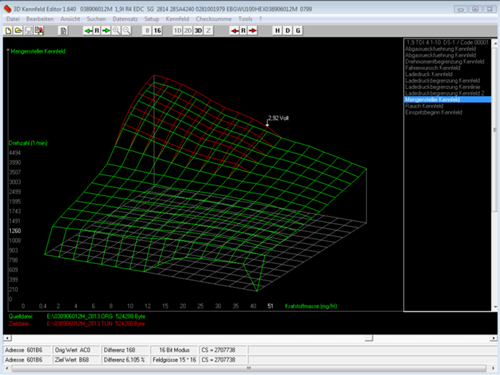Open the Setup menu

pyautogui.click(x=151, y=19)
